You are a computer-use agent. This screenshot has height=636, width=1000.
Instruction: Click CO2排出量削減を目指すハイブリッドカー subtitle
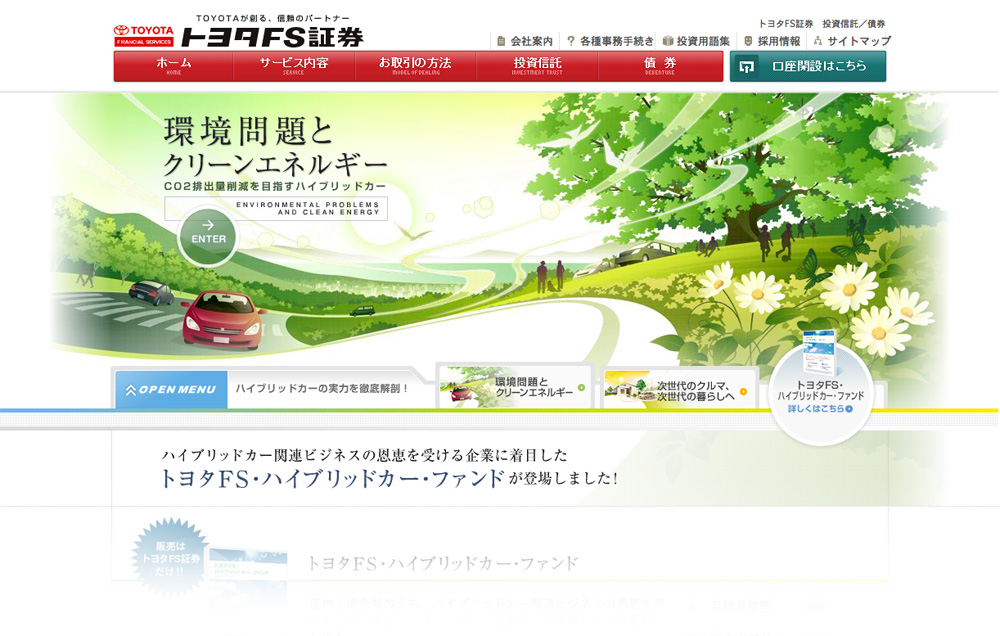tap(275, 186)
